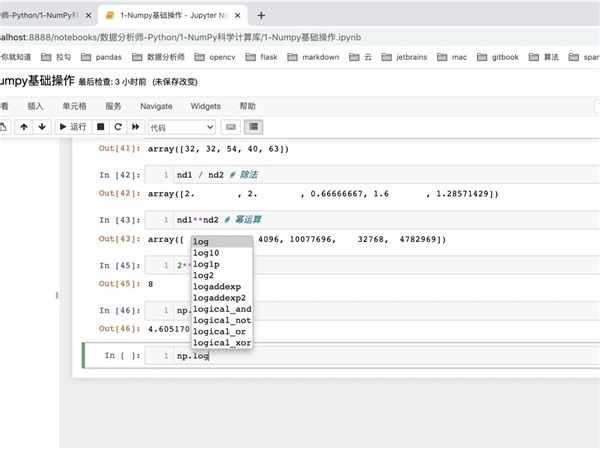This screenshot has height=450, width=600.
Task: Toggle the table of contents icon
Action: pos(253,127)
